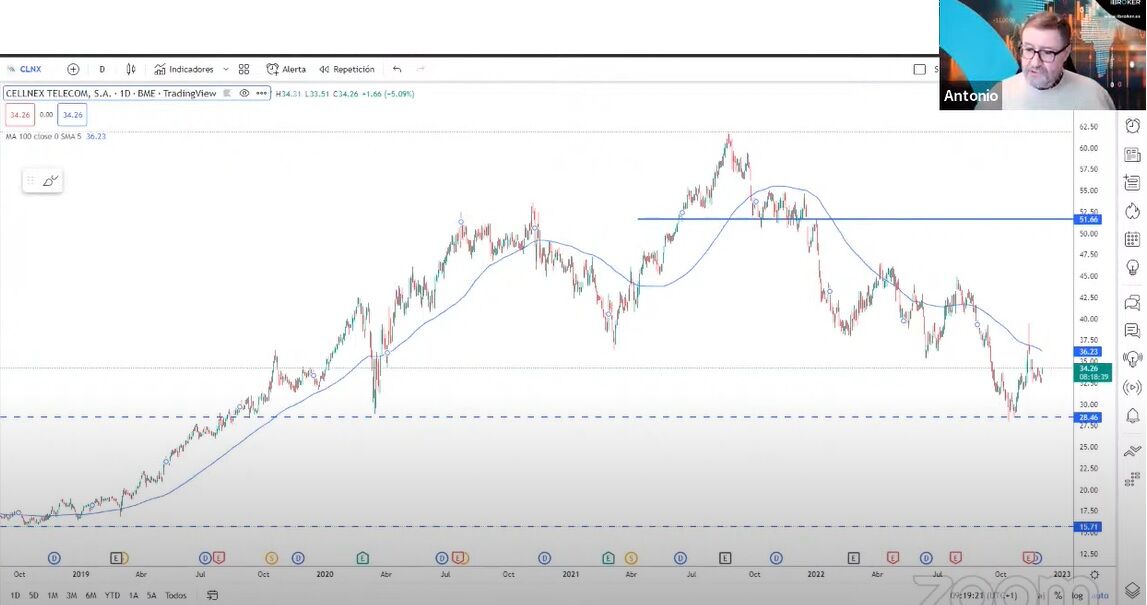Open the news panel in the sidebar

pyautogui.click(x=1132, y=154)
